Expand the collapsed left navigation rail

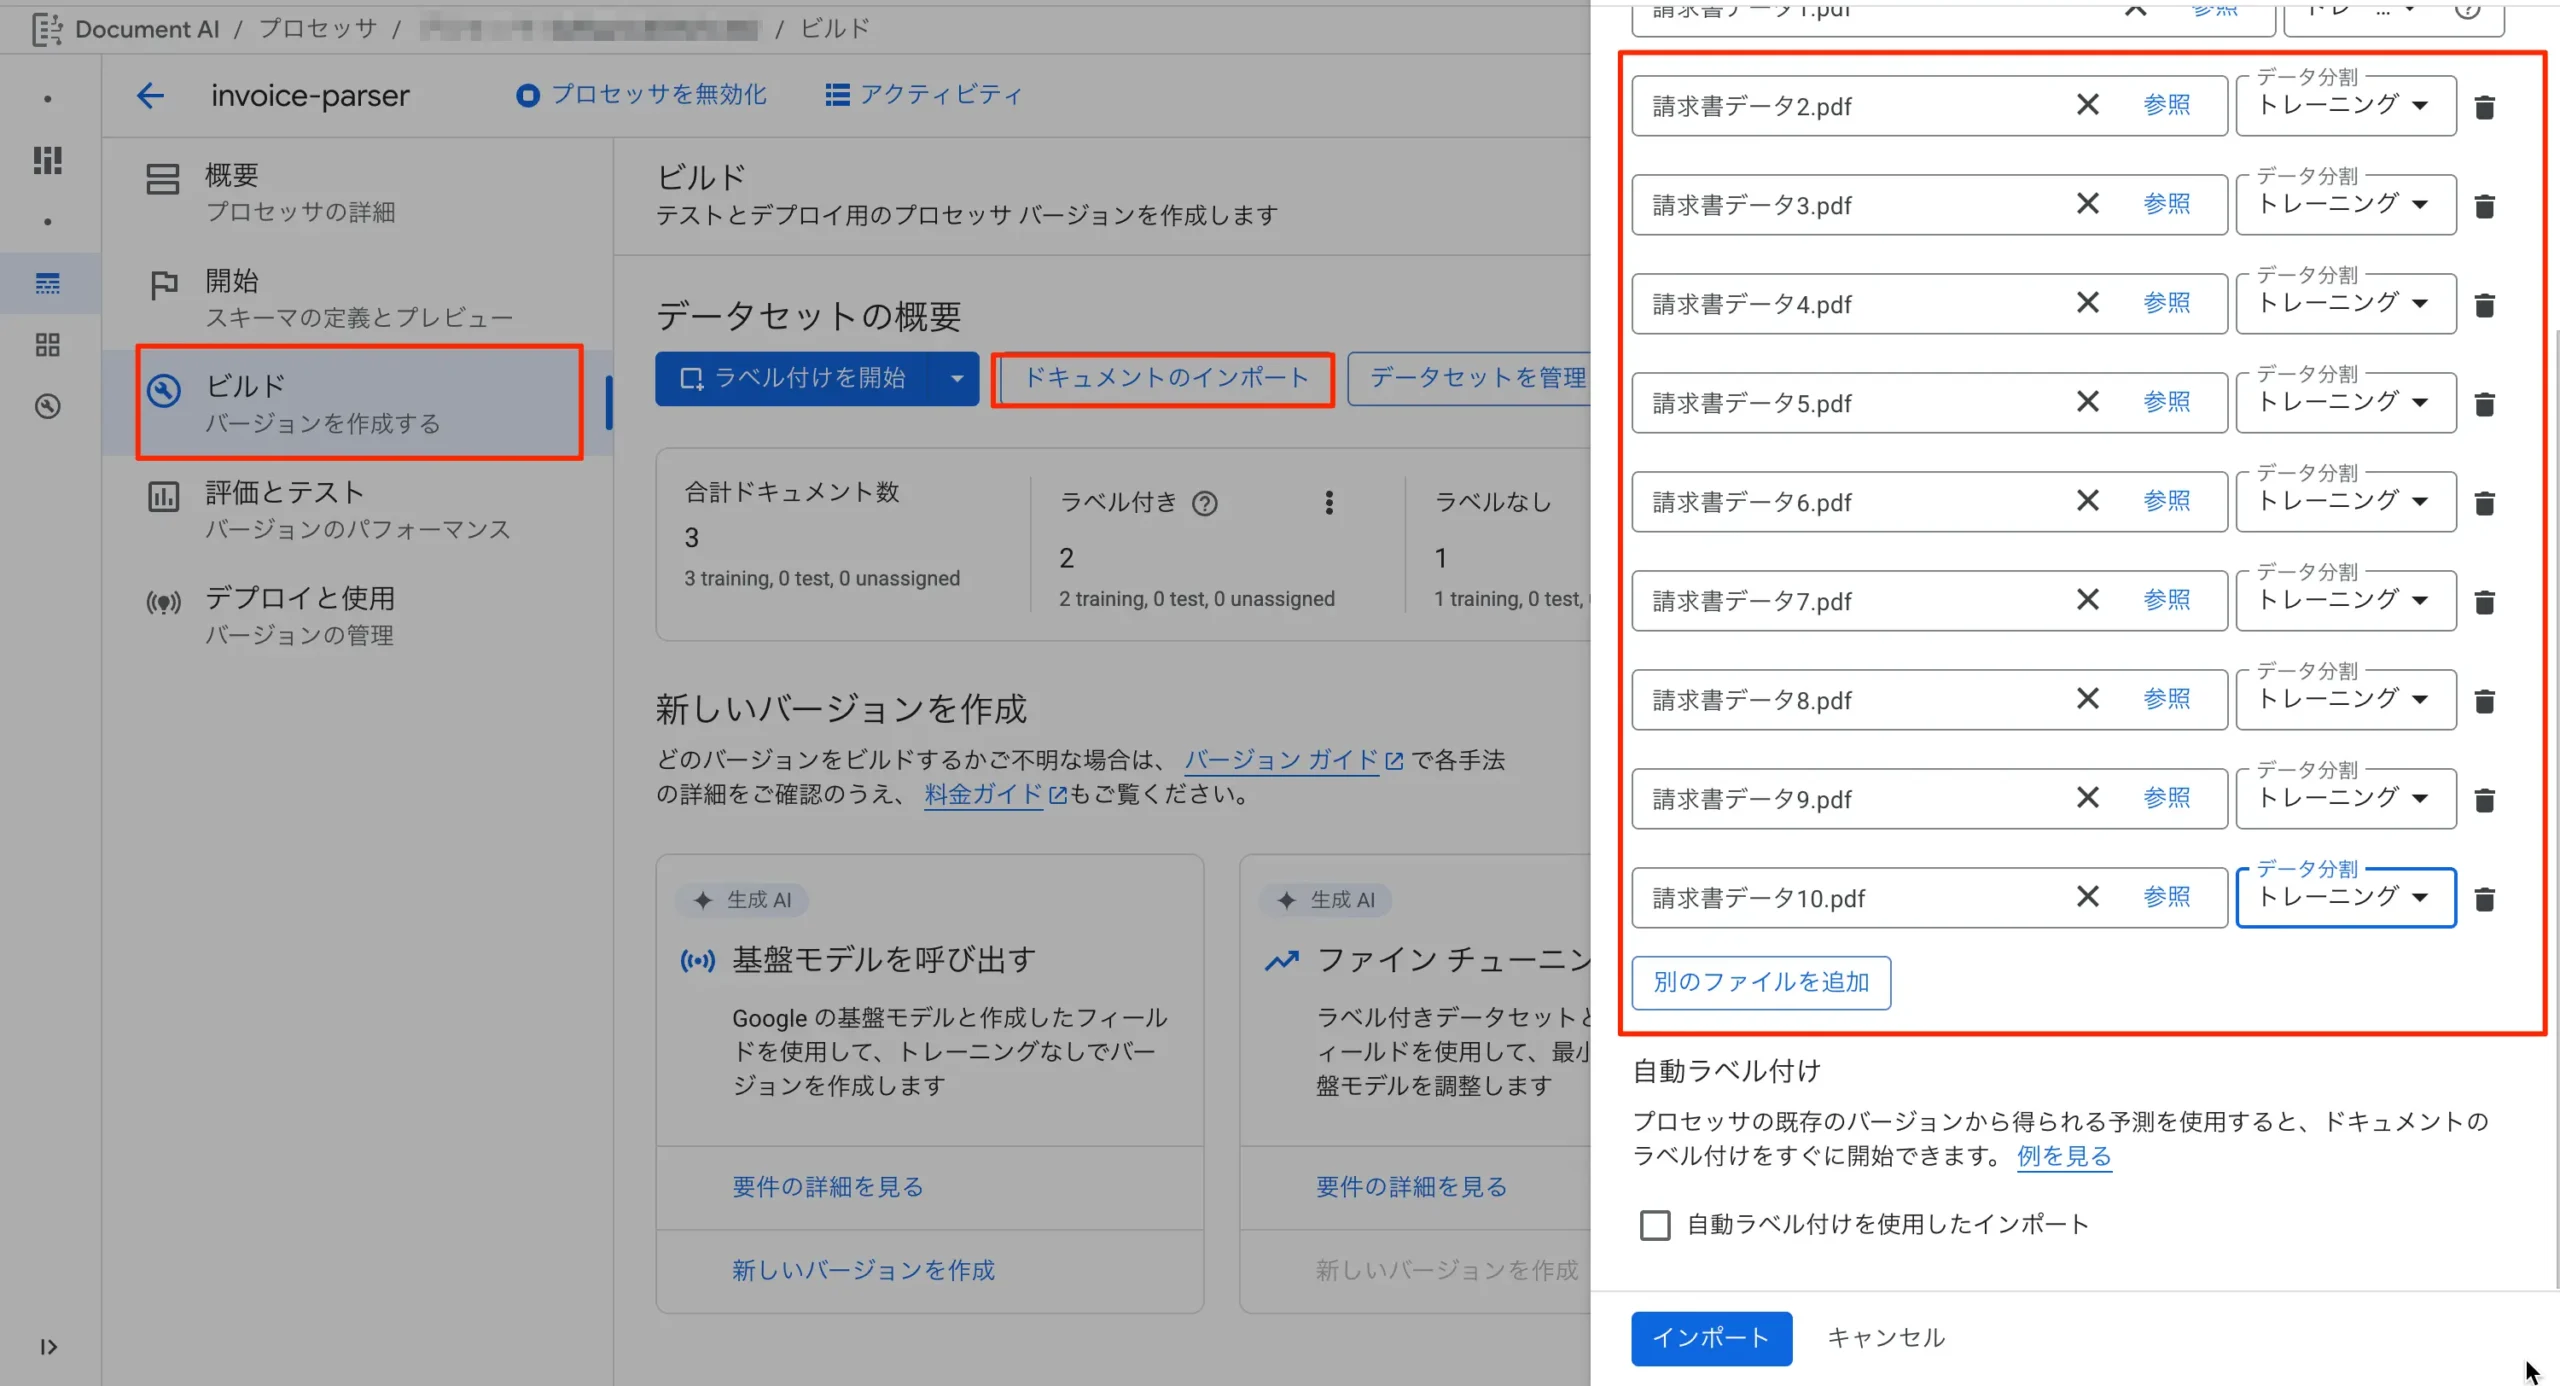48,1347
